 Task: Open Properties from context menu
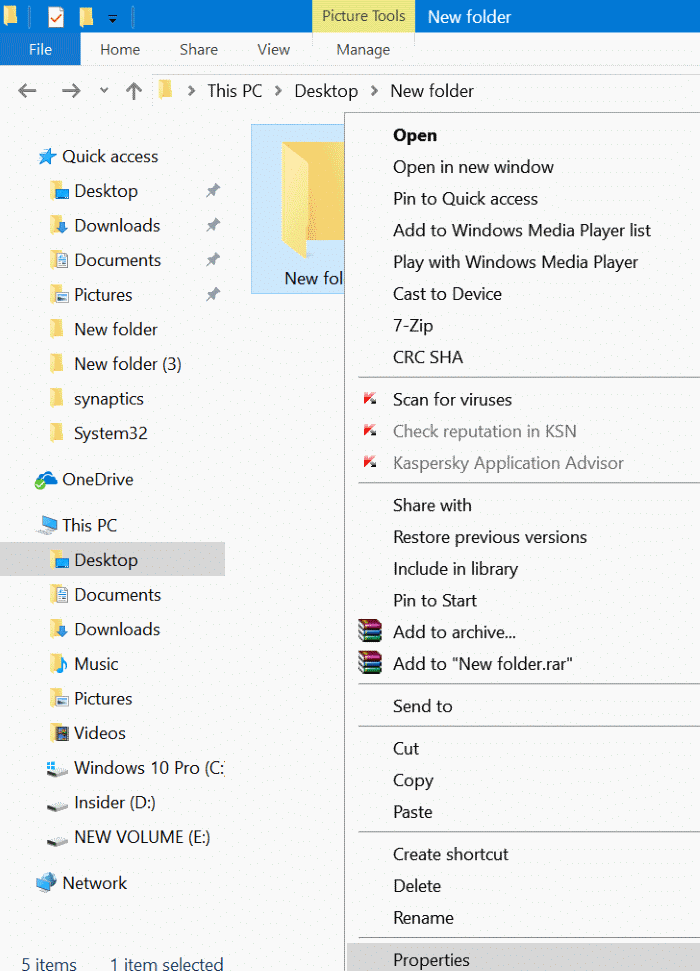pos(523,959)
